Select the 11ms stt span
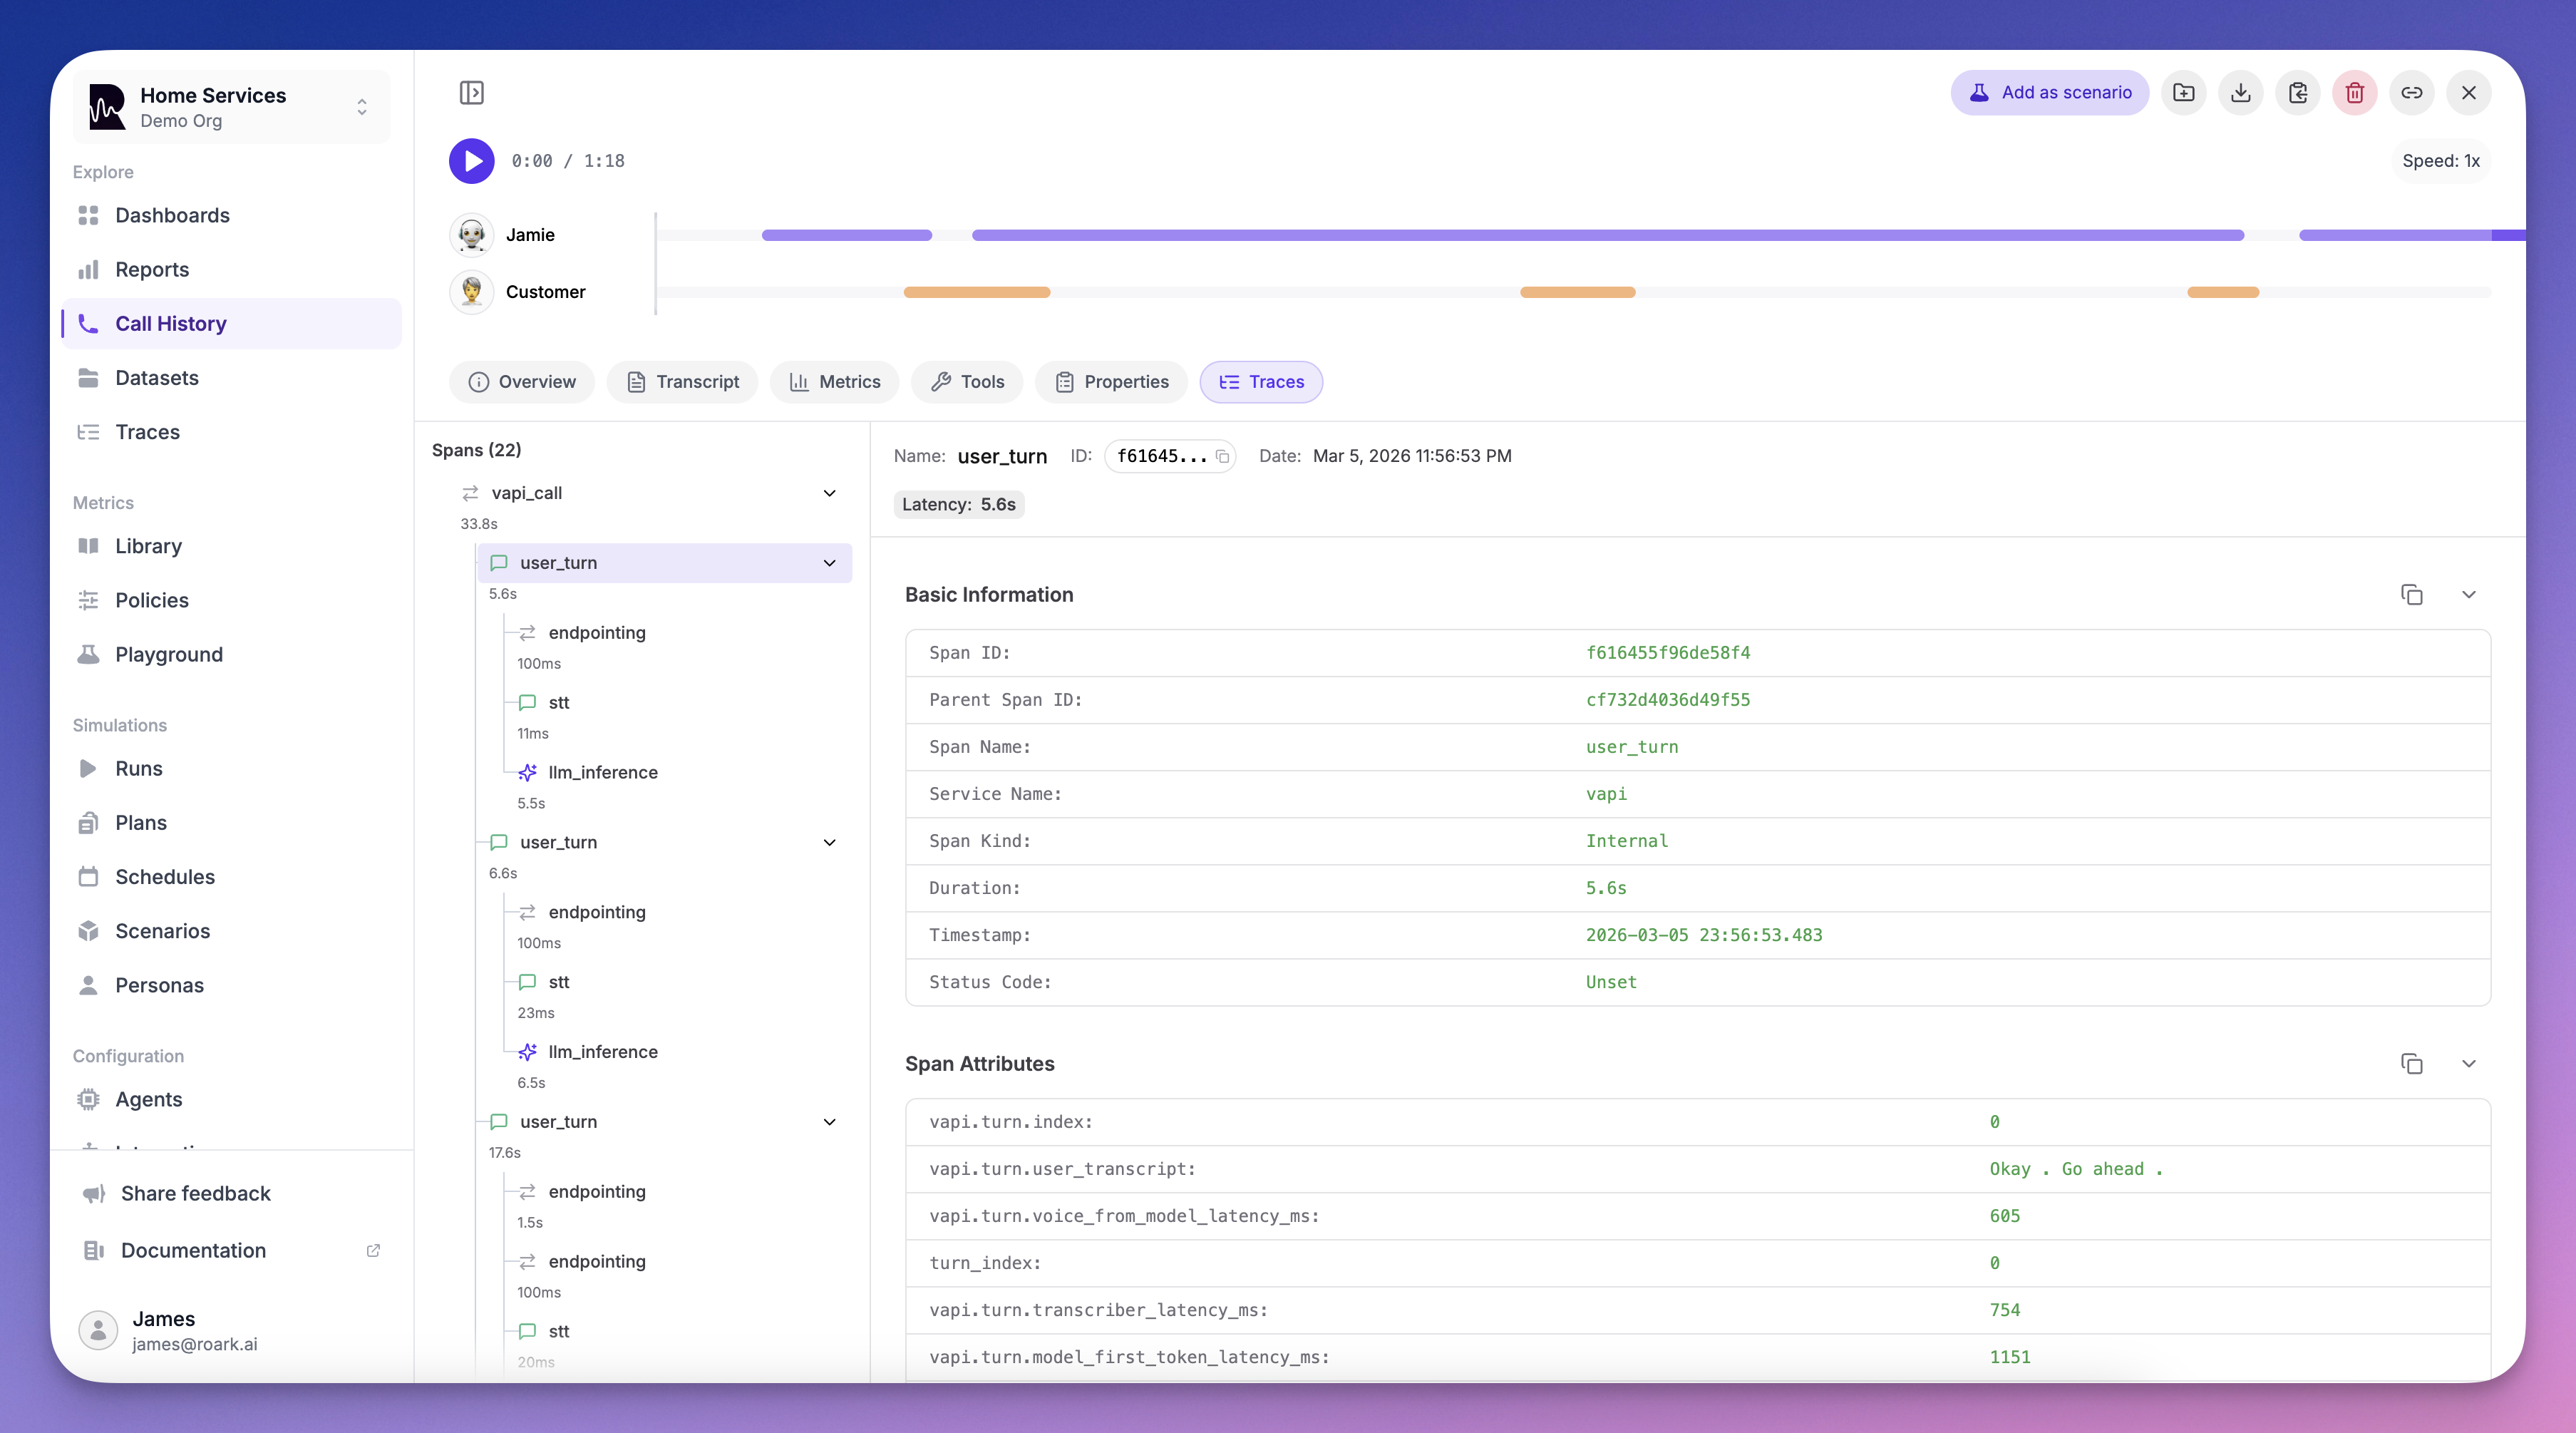Screen dimensions: 2576x1433 tap(678, 703)
